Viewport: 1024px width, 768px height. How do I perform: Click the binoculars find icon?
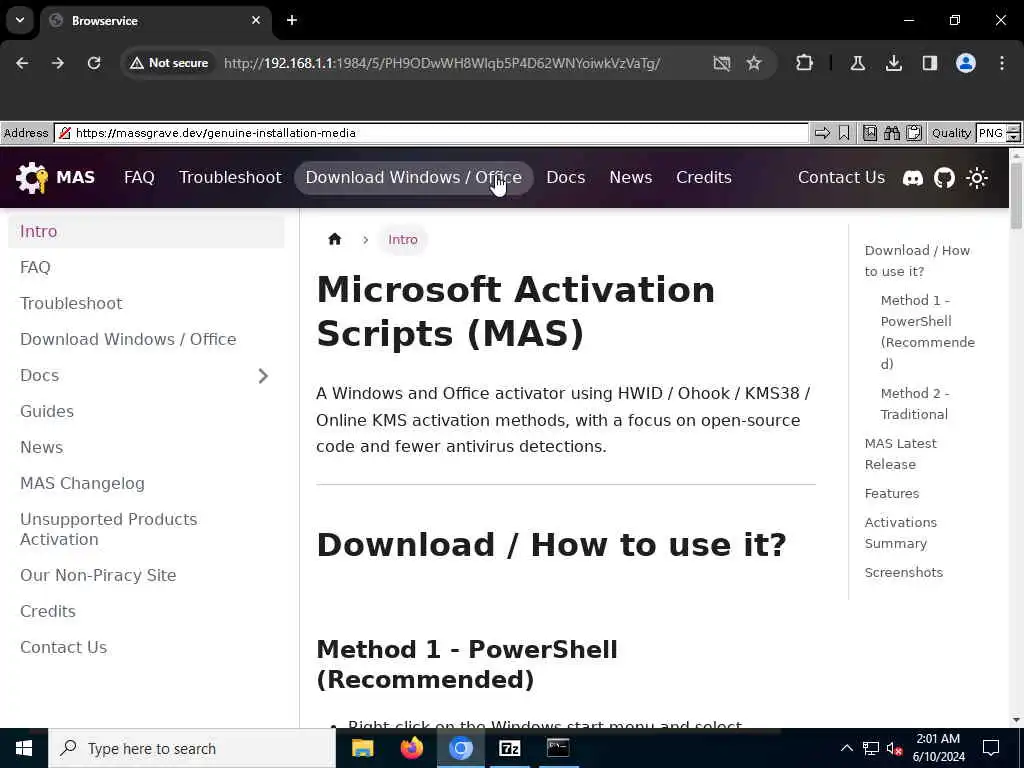tap(891, 133)
